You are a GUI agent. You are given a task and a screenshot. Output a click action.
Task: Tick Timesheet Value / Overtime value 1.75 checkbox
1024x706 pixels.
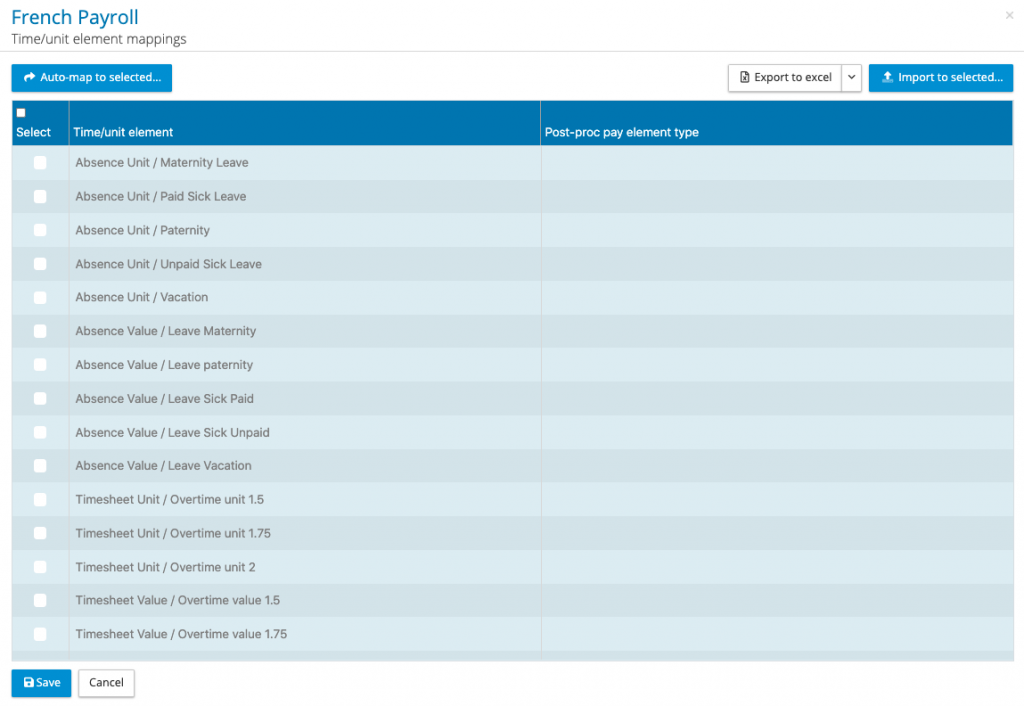pos(40,634)
